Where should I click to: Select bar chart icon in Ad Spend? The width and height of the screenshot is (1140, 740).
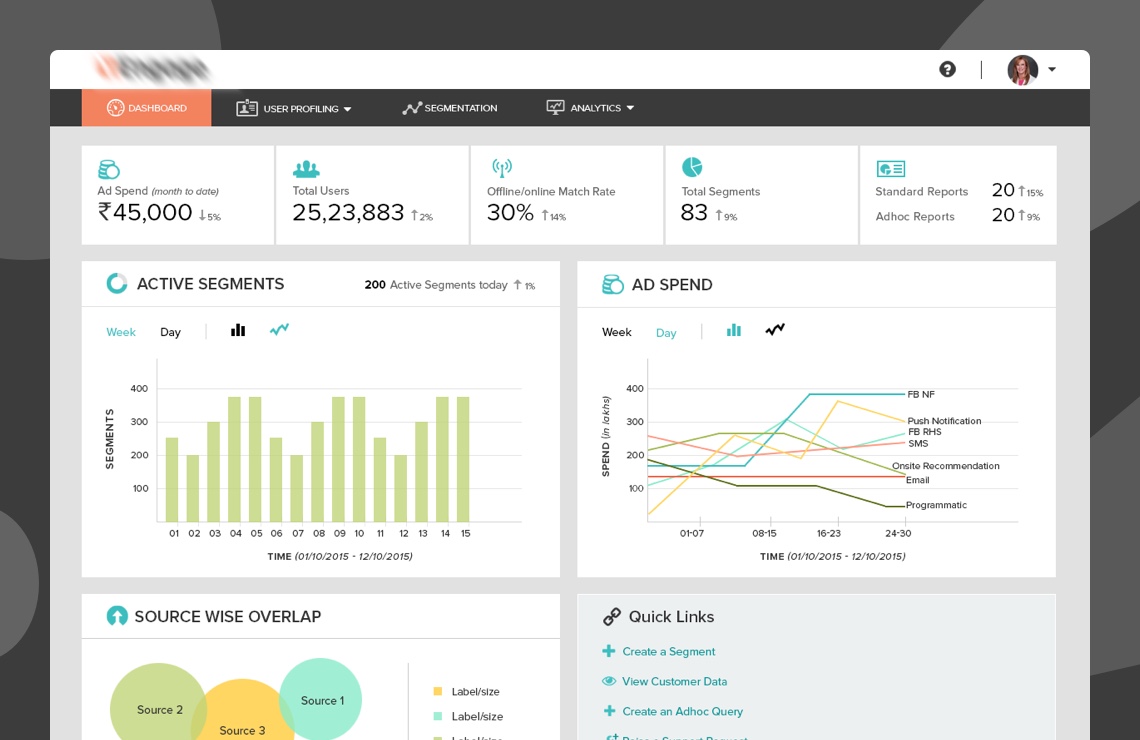733,330
